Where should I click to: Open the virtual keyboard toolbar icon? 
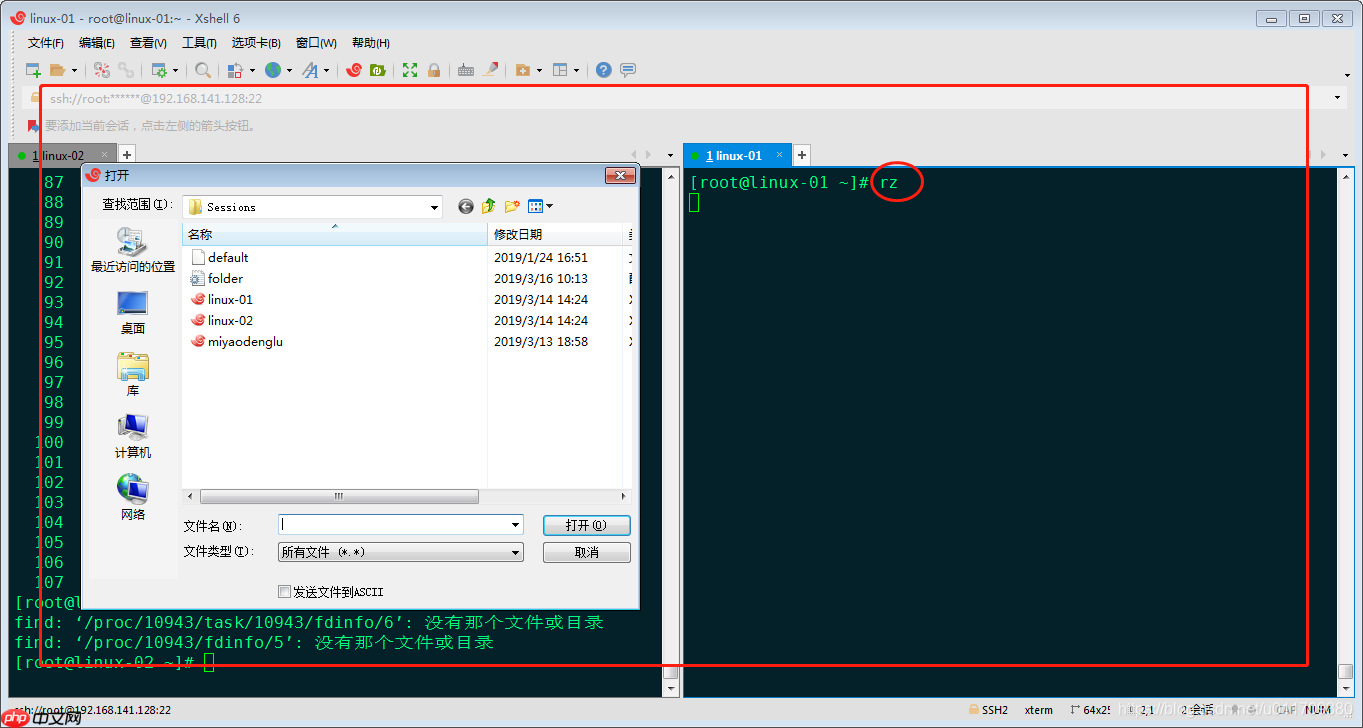click(x=466, y=70)
